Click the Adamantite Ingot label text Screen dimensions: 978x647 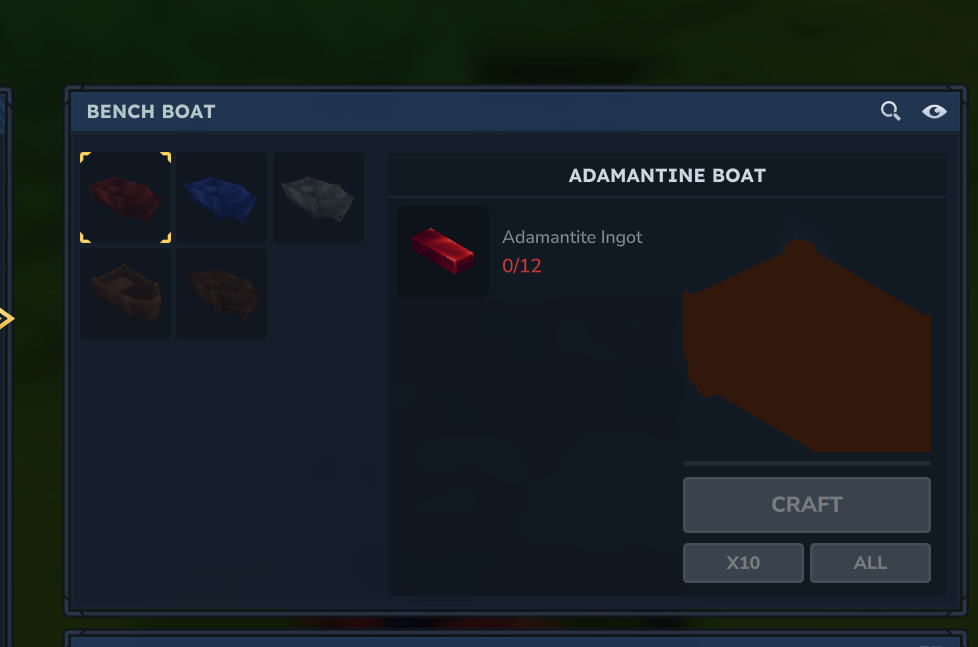point(572,237)
